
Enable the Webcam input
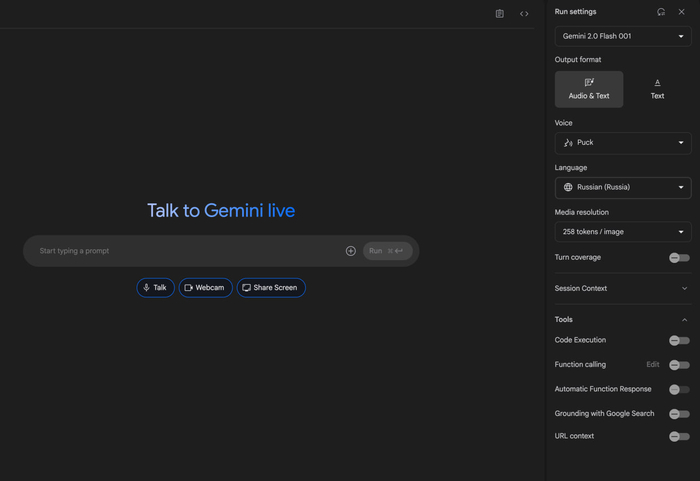tap(205, 288)
